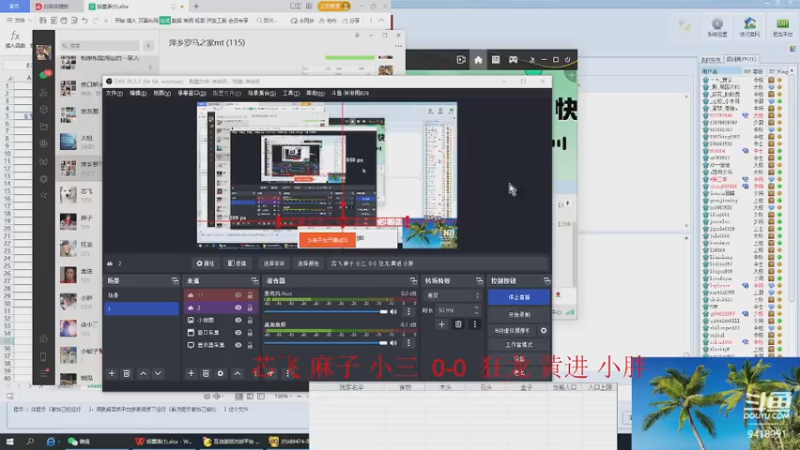This screenshot has width=800, height=450.
Task: Open OBS 文件(F) menu
Action: click(114, 93)
